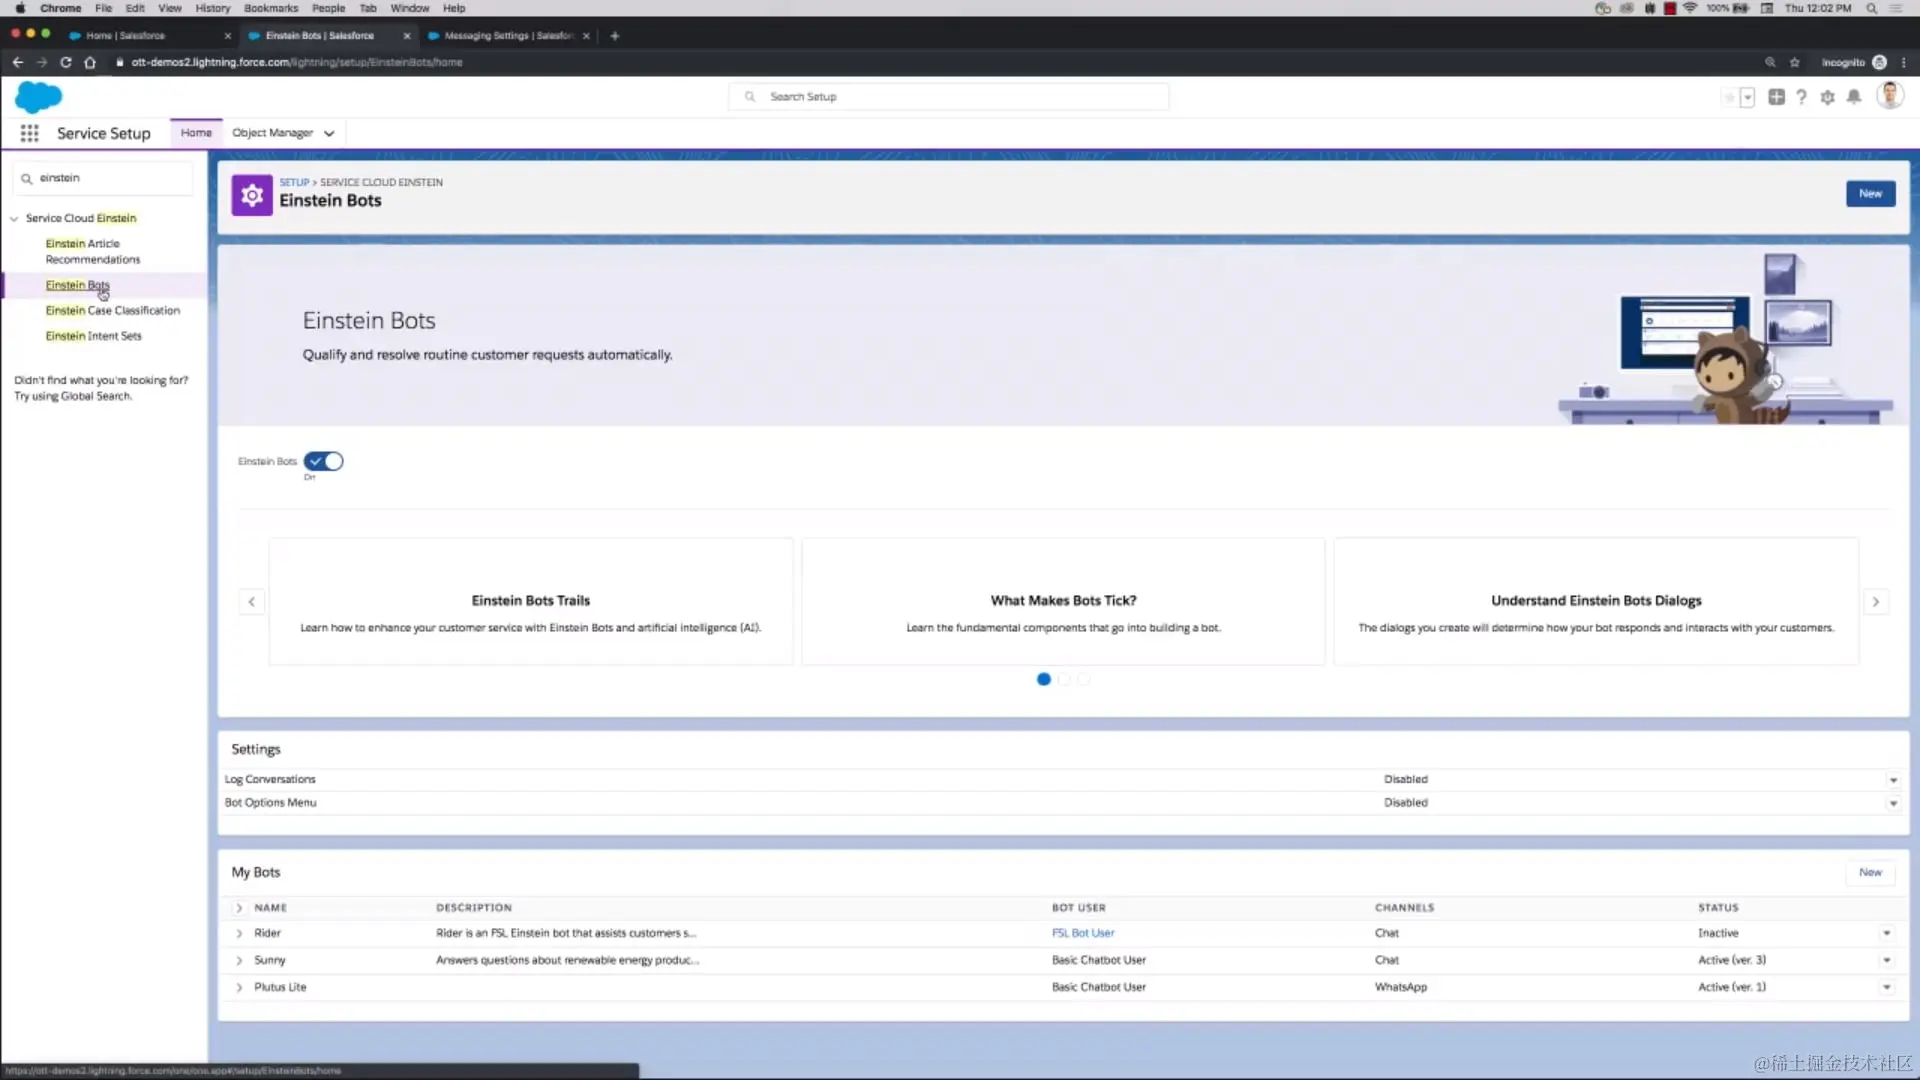Toggle Einstein Bots off
This screenshot has width=1920, height=1080.
coord(323,461)
